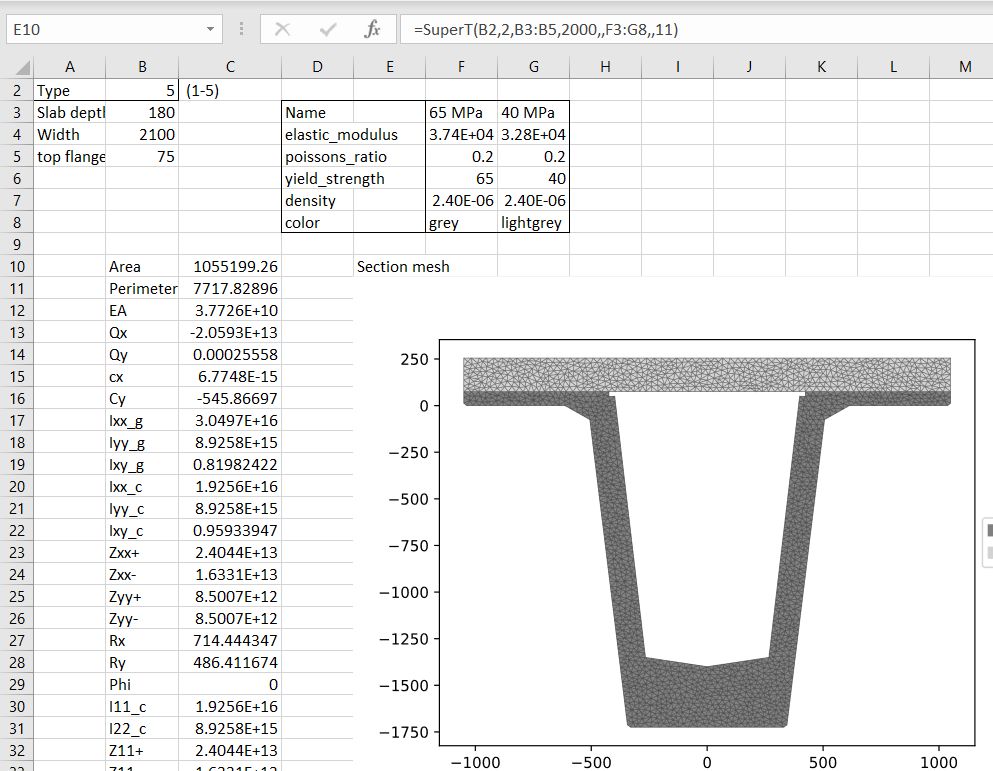
Task: Click the Insert Function (fx) icon
Action: [x=374, y=29]
